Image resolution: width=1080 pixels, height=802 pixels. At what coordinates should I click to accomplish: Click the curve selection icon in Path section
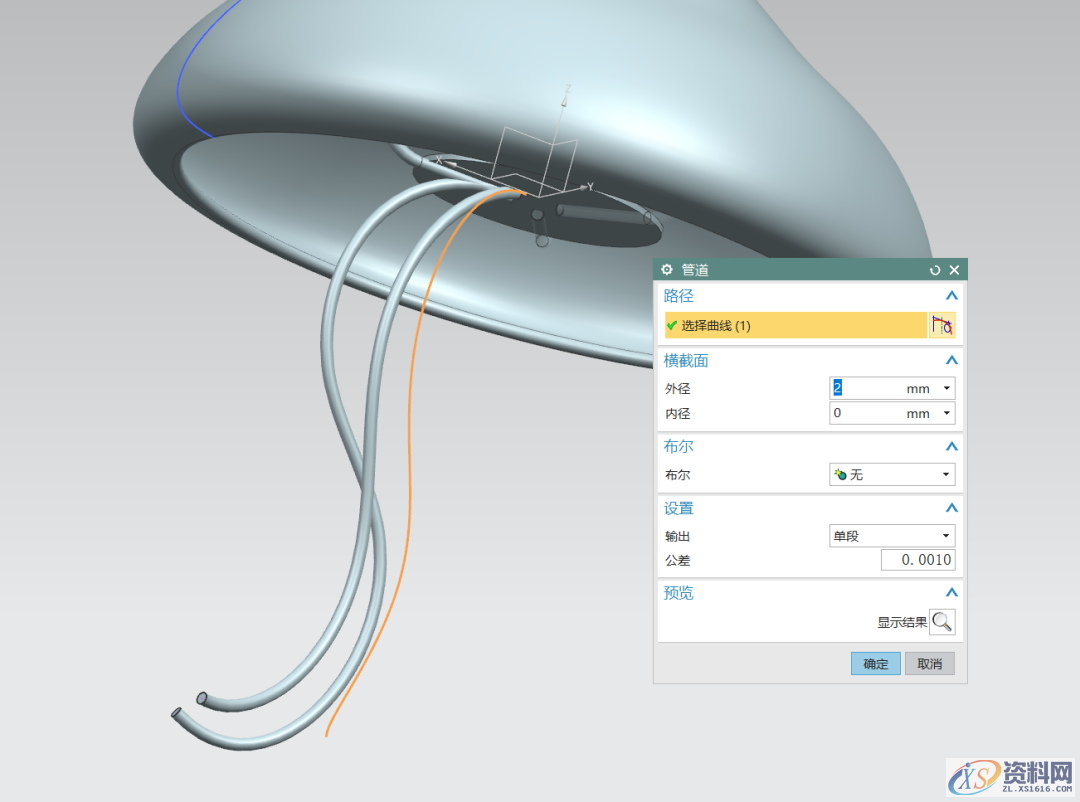pos(942,325)
